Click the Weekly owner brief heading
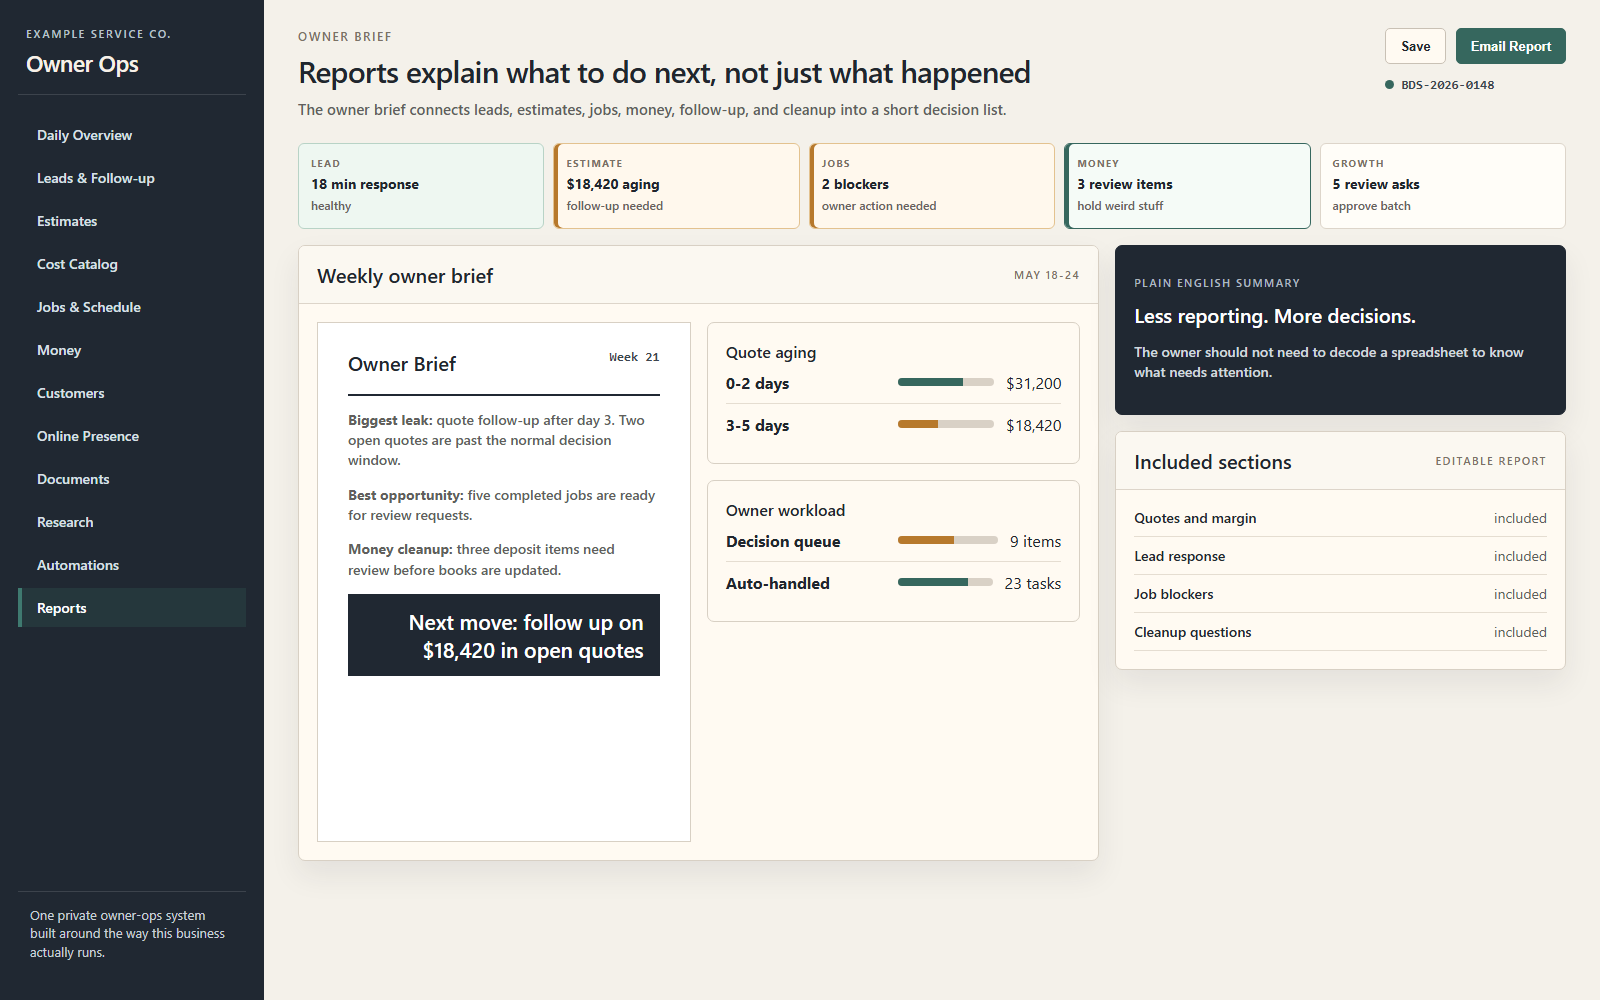1600x1000 pixels. 405,276
